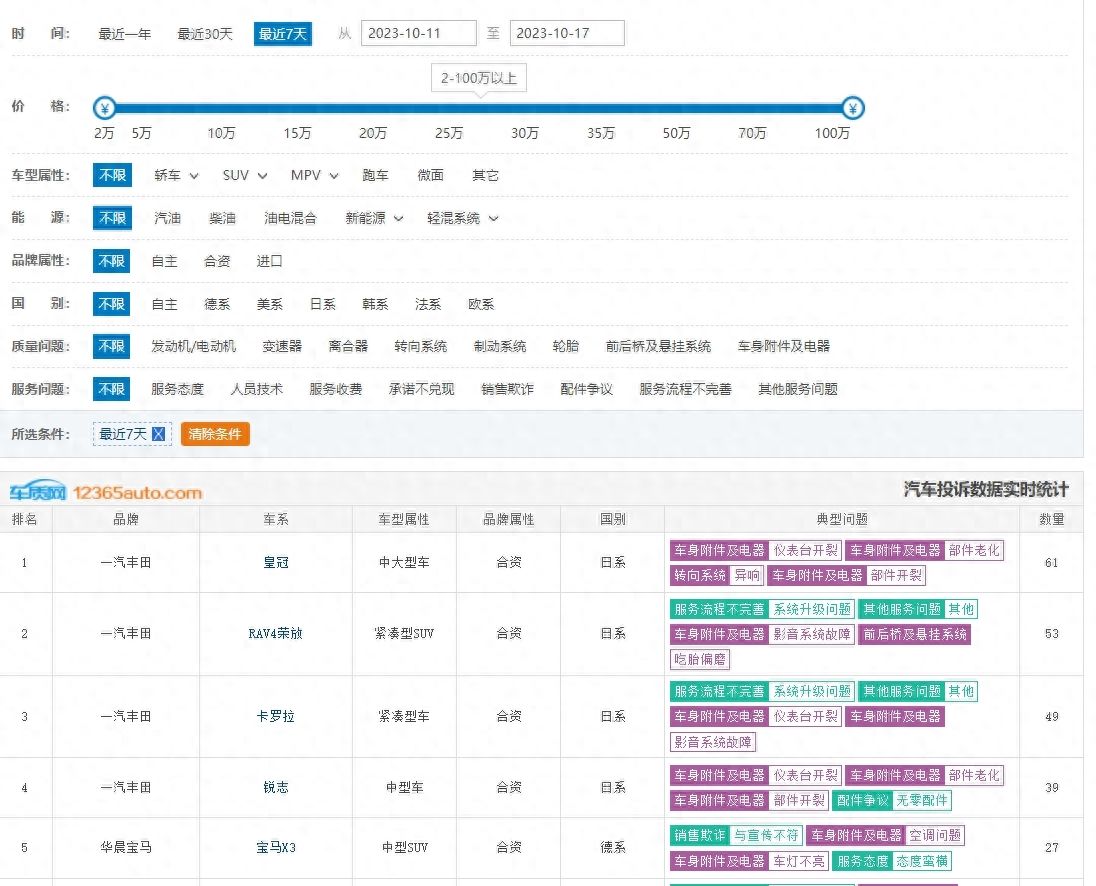This screenshot has height=886, width=1096.
Task: Click count value 61 in 皇冠 row
Action: coord(1051,562)
